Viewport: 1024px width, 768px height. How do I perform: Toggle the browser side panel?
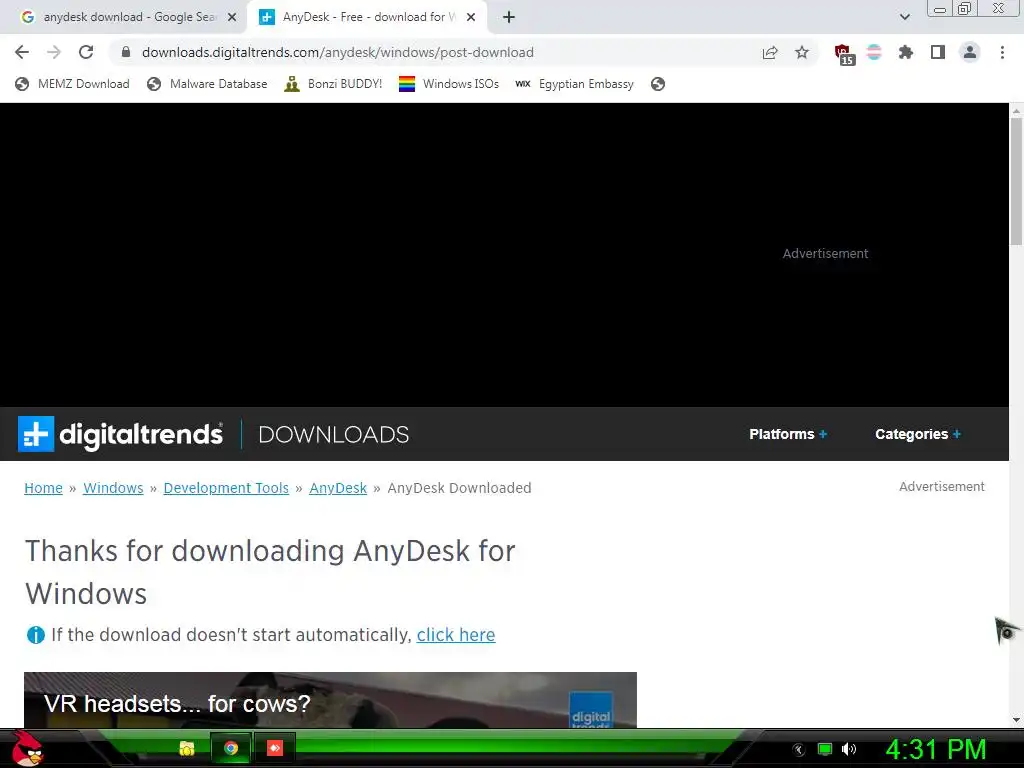[938, 52]
